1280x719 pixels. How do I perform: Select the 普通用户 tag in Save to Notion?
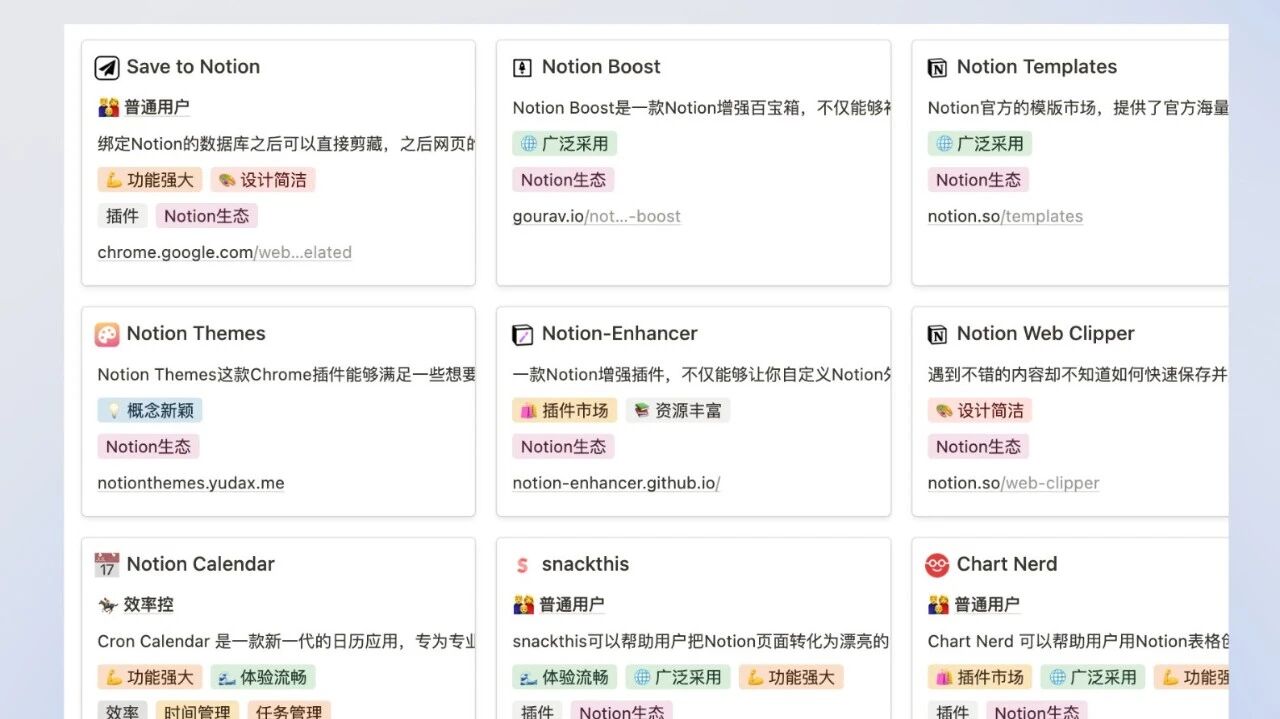click(144, 107)
